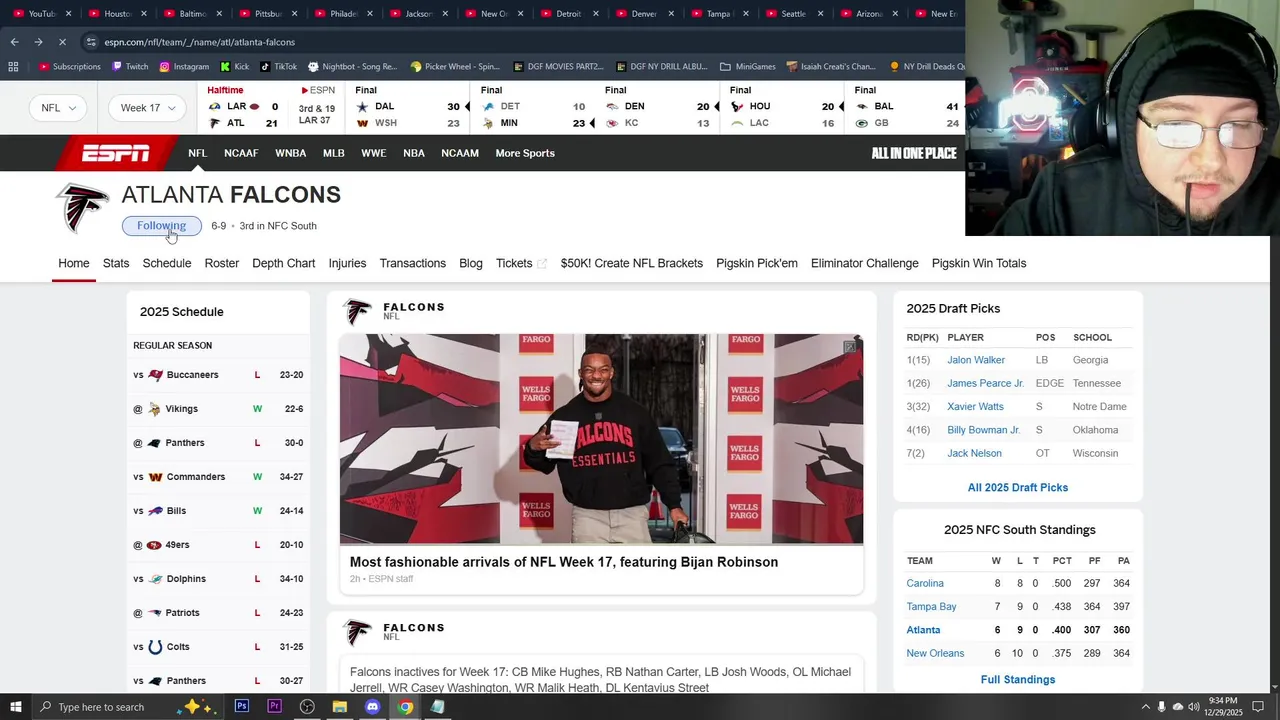The width and height of the screenshot is (1280, 720).
Task: Open the team Roster tab
Action: pyautogui.click(x=222, y=263)
